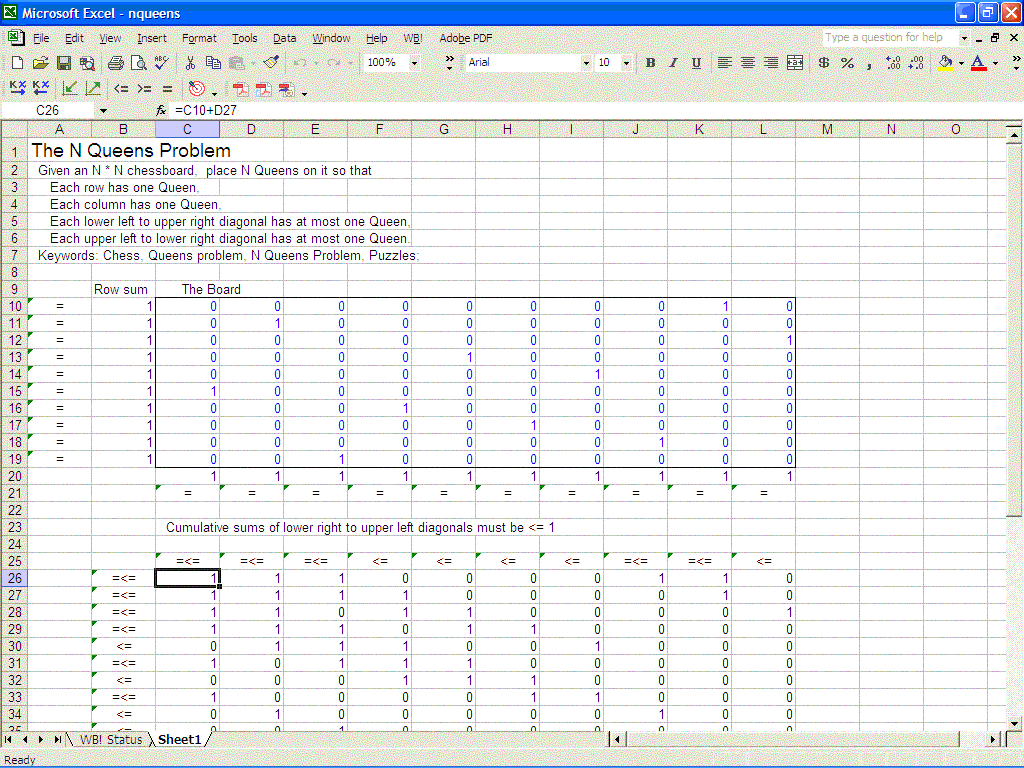This screenshot has width=1024, height=768.
Task: Copy the selection using the Copy icon
Action: tap(213, 63)
